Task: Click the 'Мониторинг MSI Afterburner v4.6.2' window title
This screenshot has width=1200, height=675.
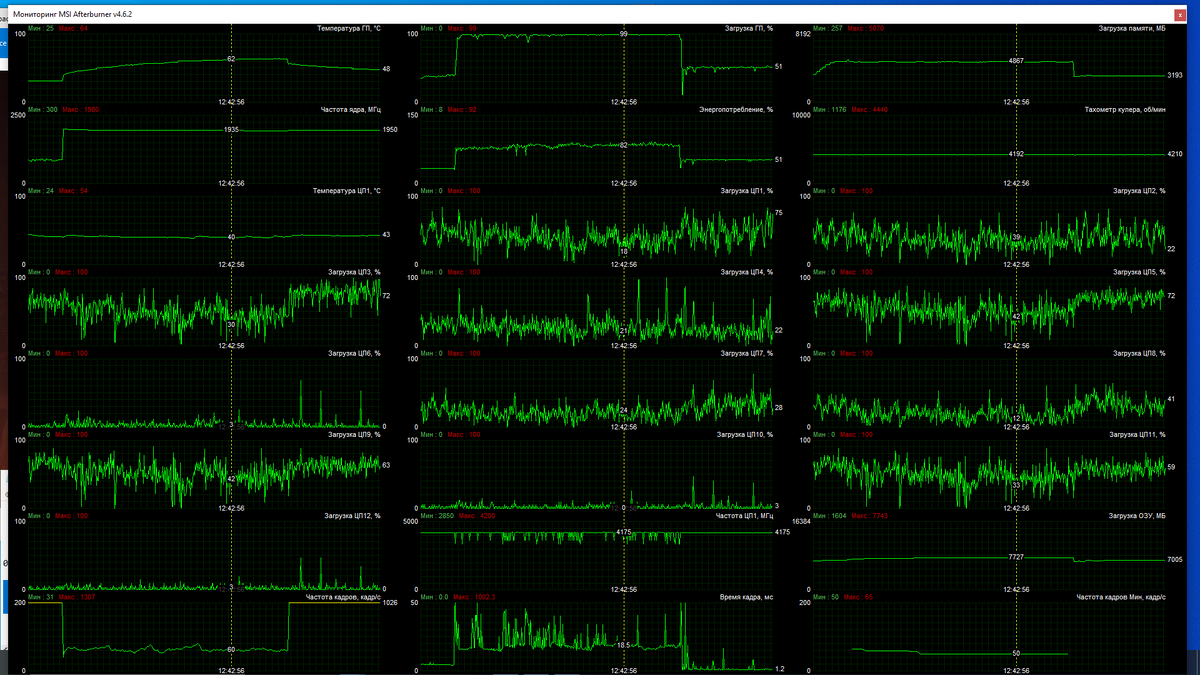Action: [72, 14]
